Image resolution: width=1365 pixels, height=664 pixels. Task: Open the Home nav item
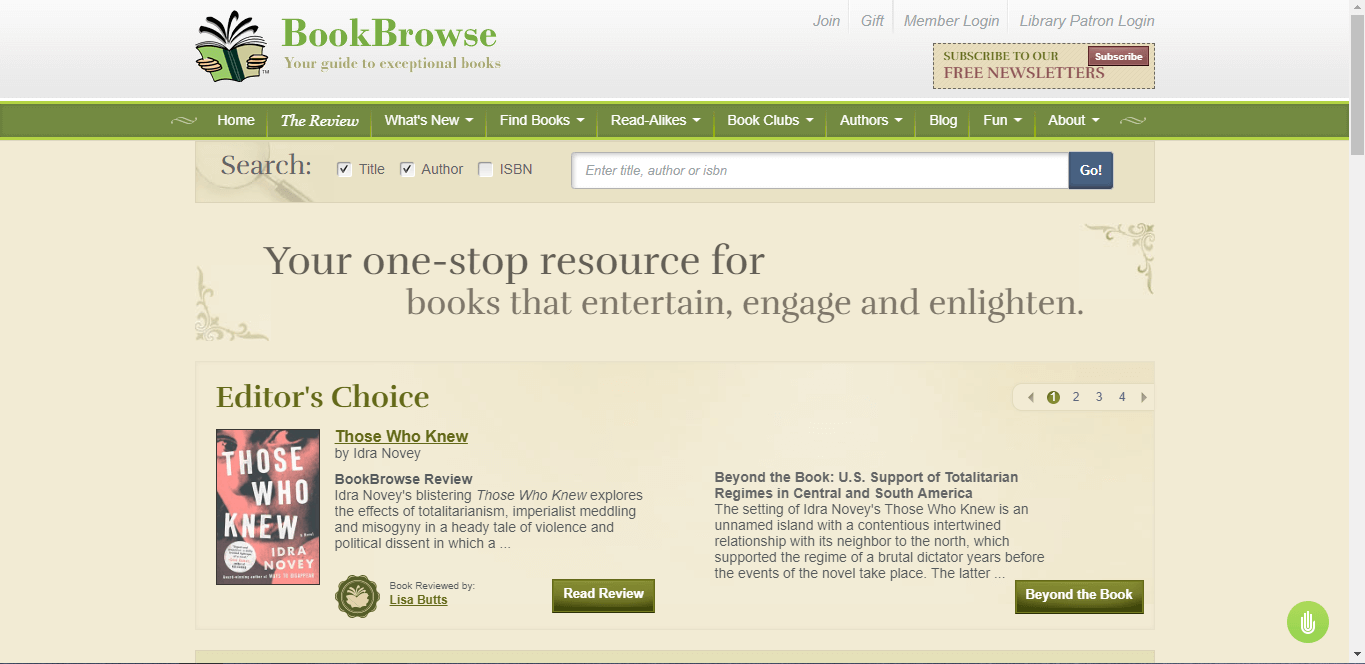point(236,120)
